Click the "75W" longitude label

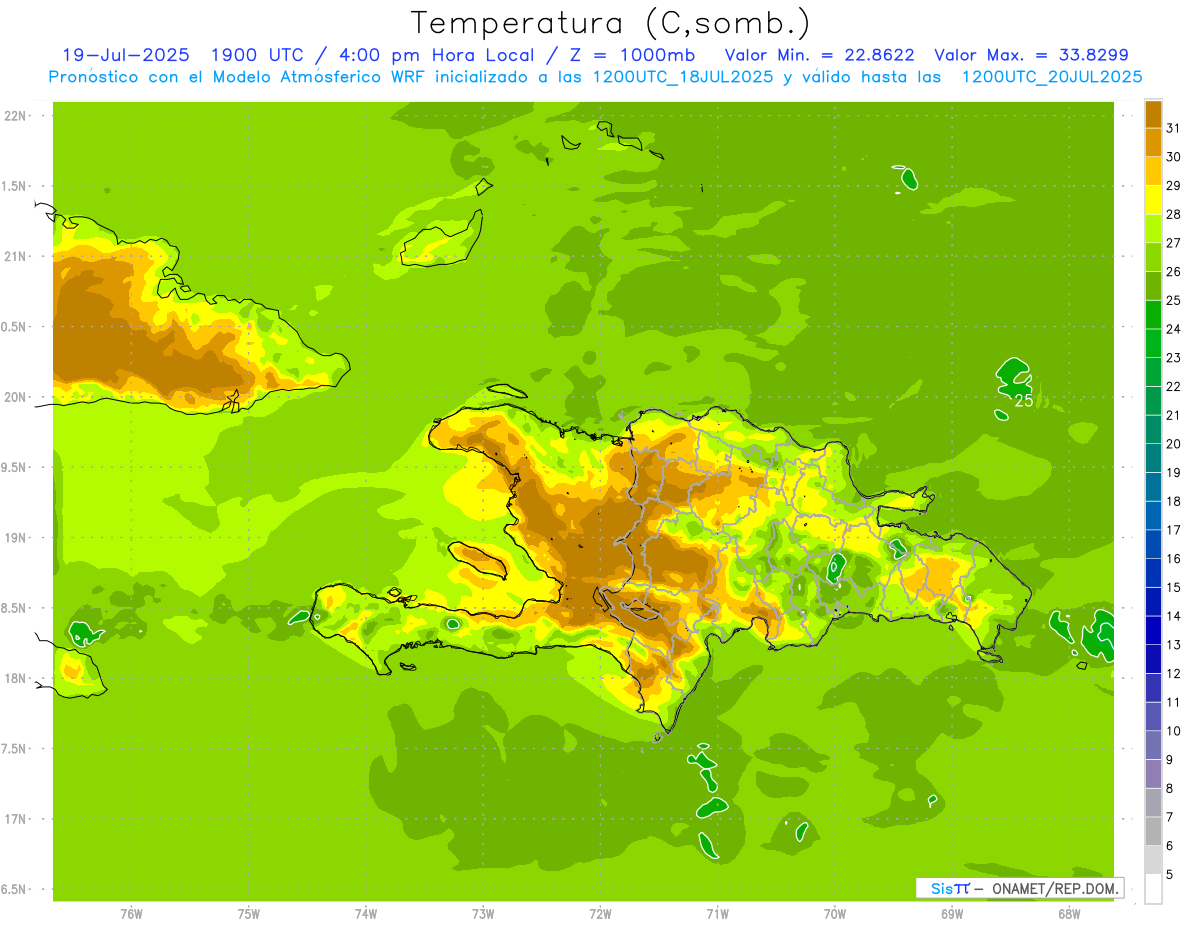(x=249, y=914)
